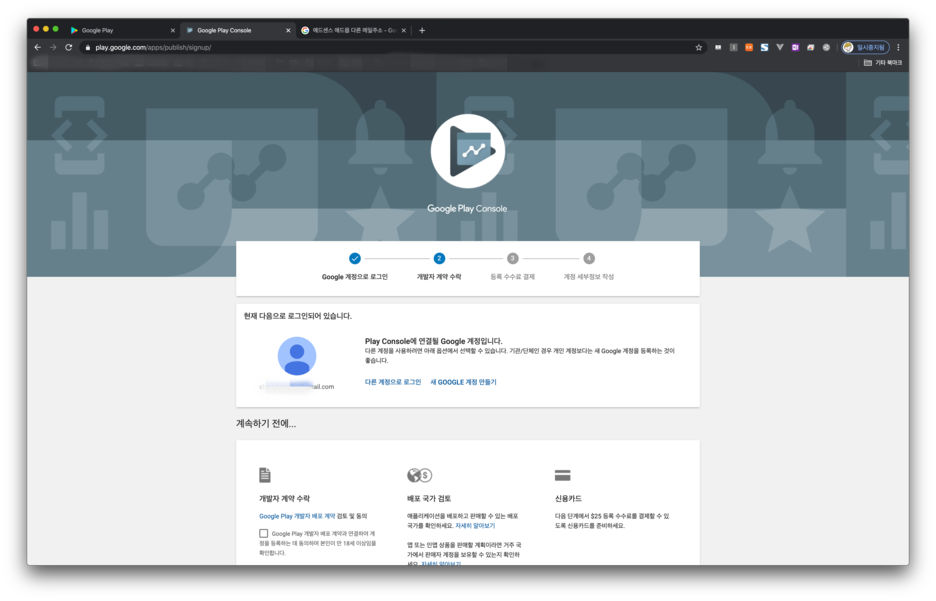Screen dimensions: 936x601
Task: Go back with the browser back arrow
Action: point(38,47)
